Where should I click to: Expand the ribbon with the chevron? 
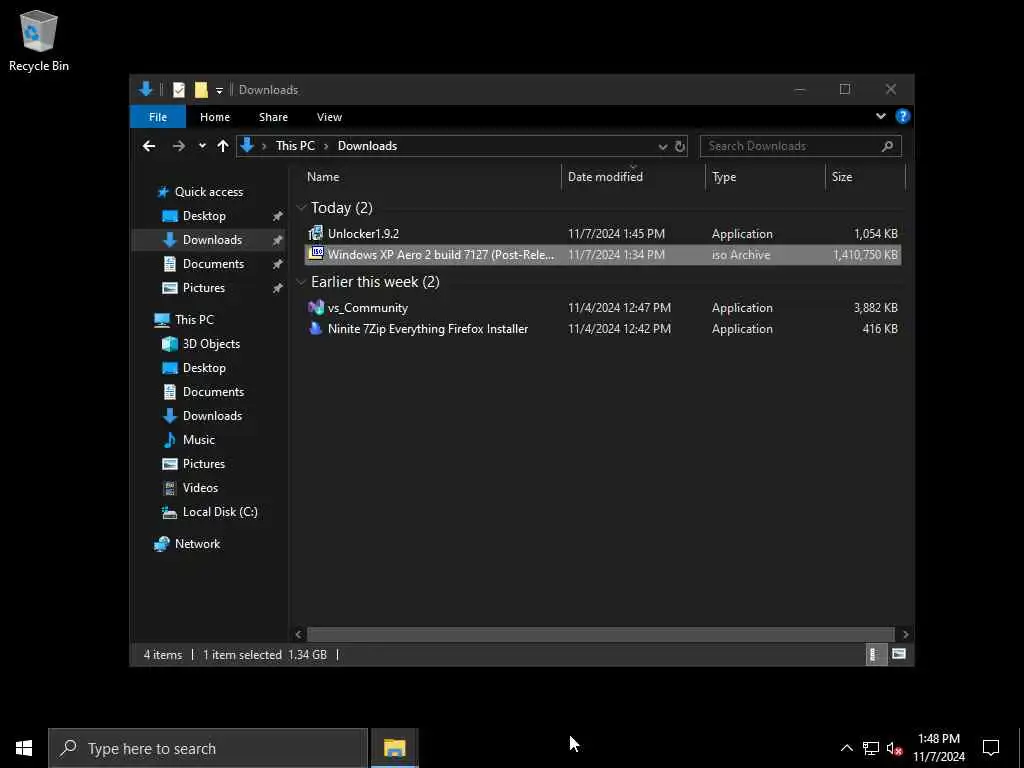[x=880, y=116]
